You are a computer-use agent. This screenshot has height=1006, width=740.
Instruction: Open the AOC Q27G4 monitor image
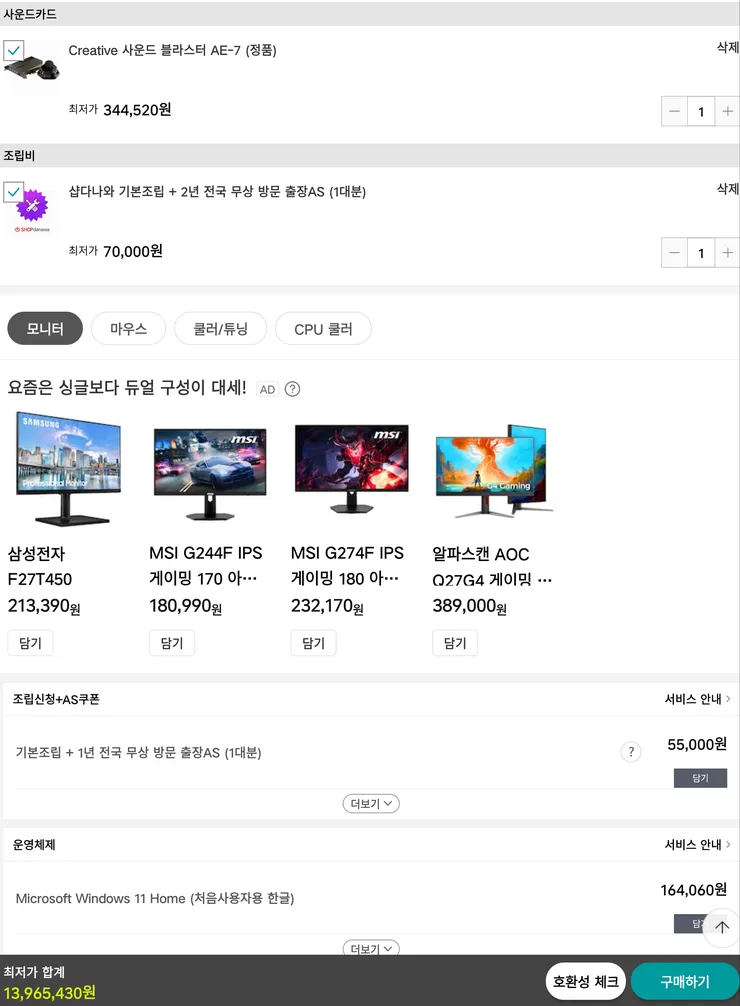click(x=493, y=471)
